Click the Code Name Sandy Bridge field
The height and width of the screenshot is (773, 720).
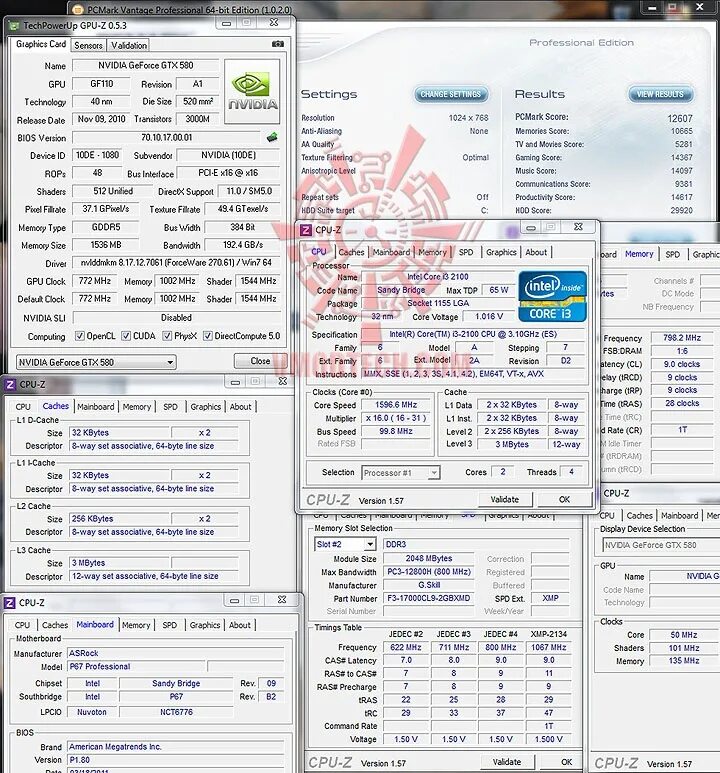[x=401, y=290]
